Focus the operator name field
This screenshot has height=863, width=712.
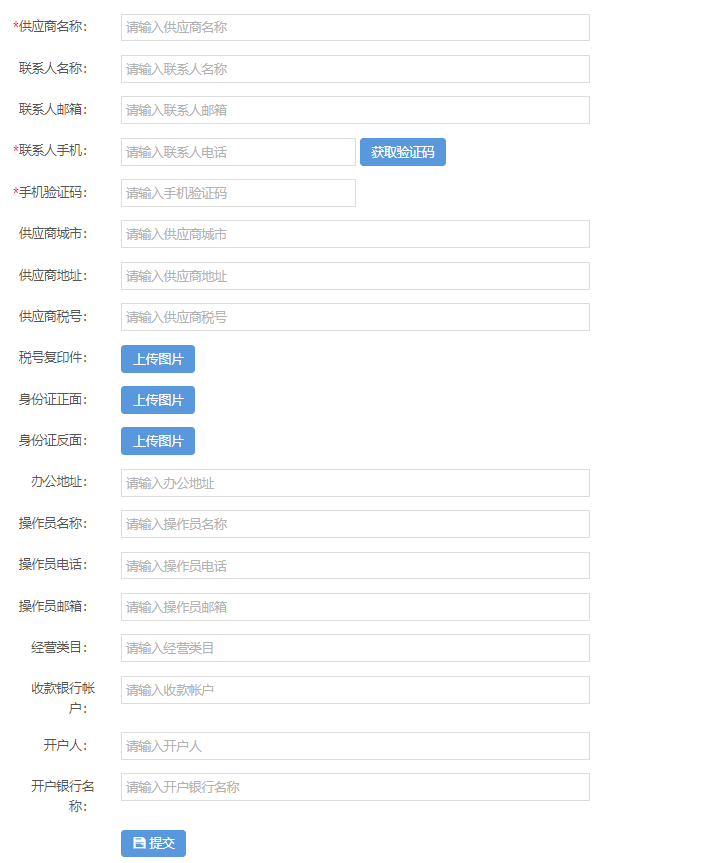(x=355, y=524)
